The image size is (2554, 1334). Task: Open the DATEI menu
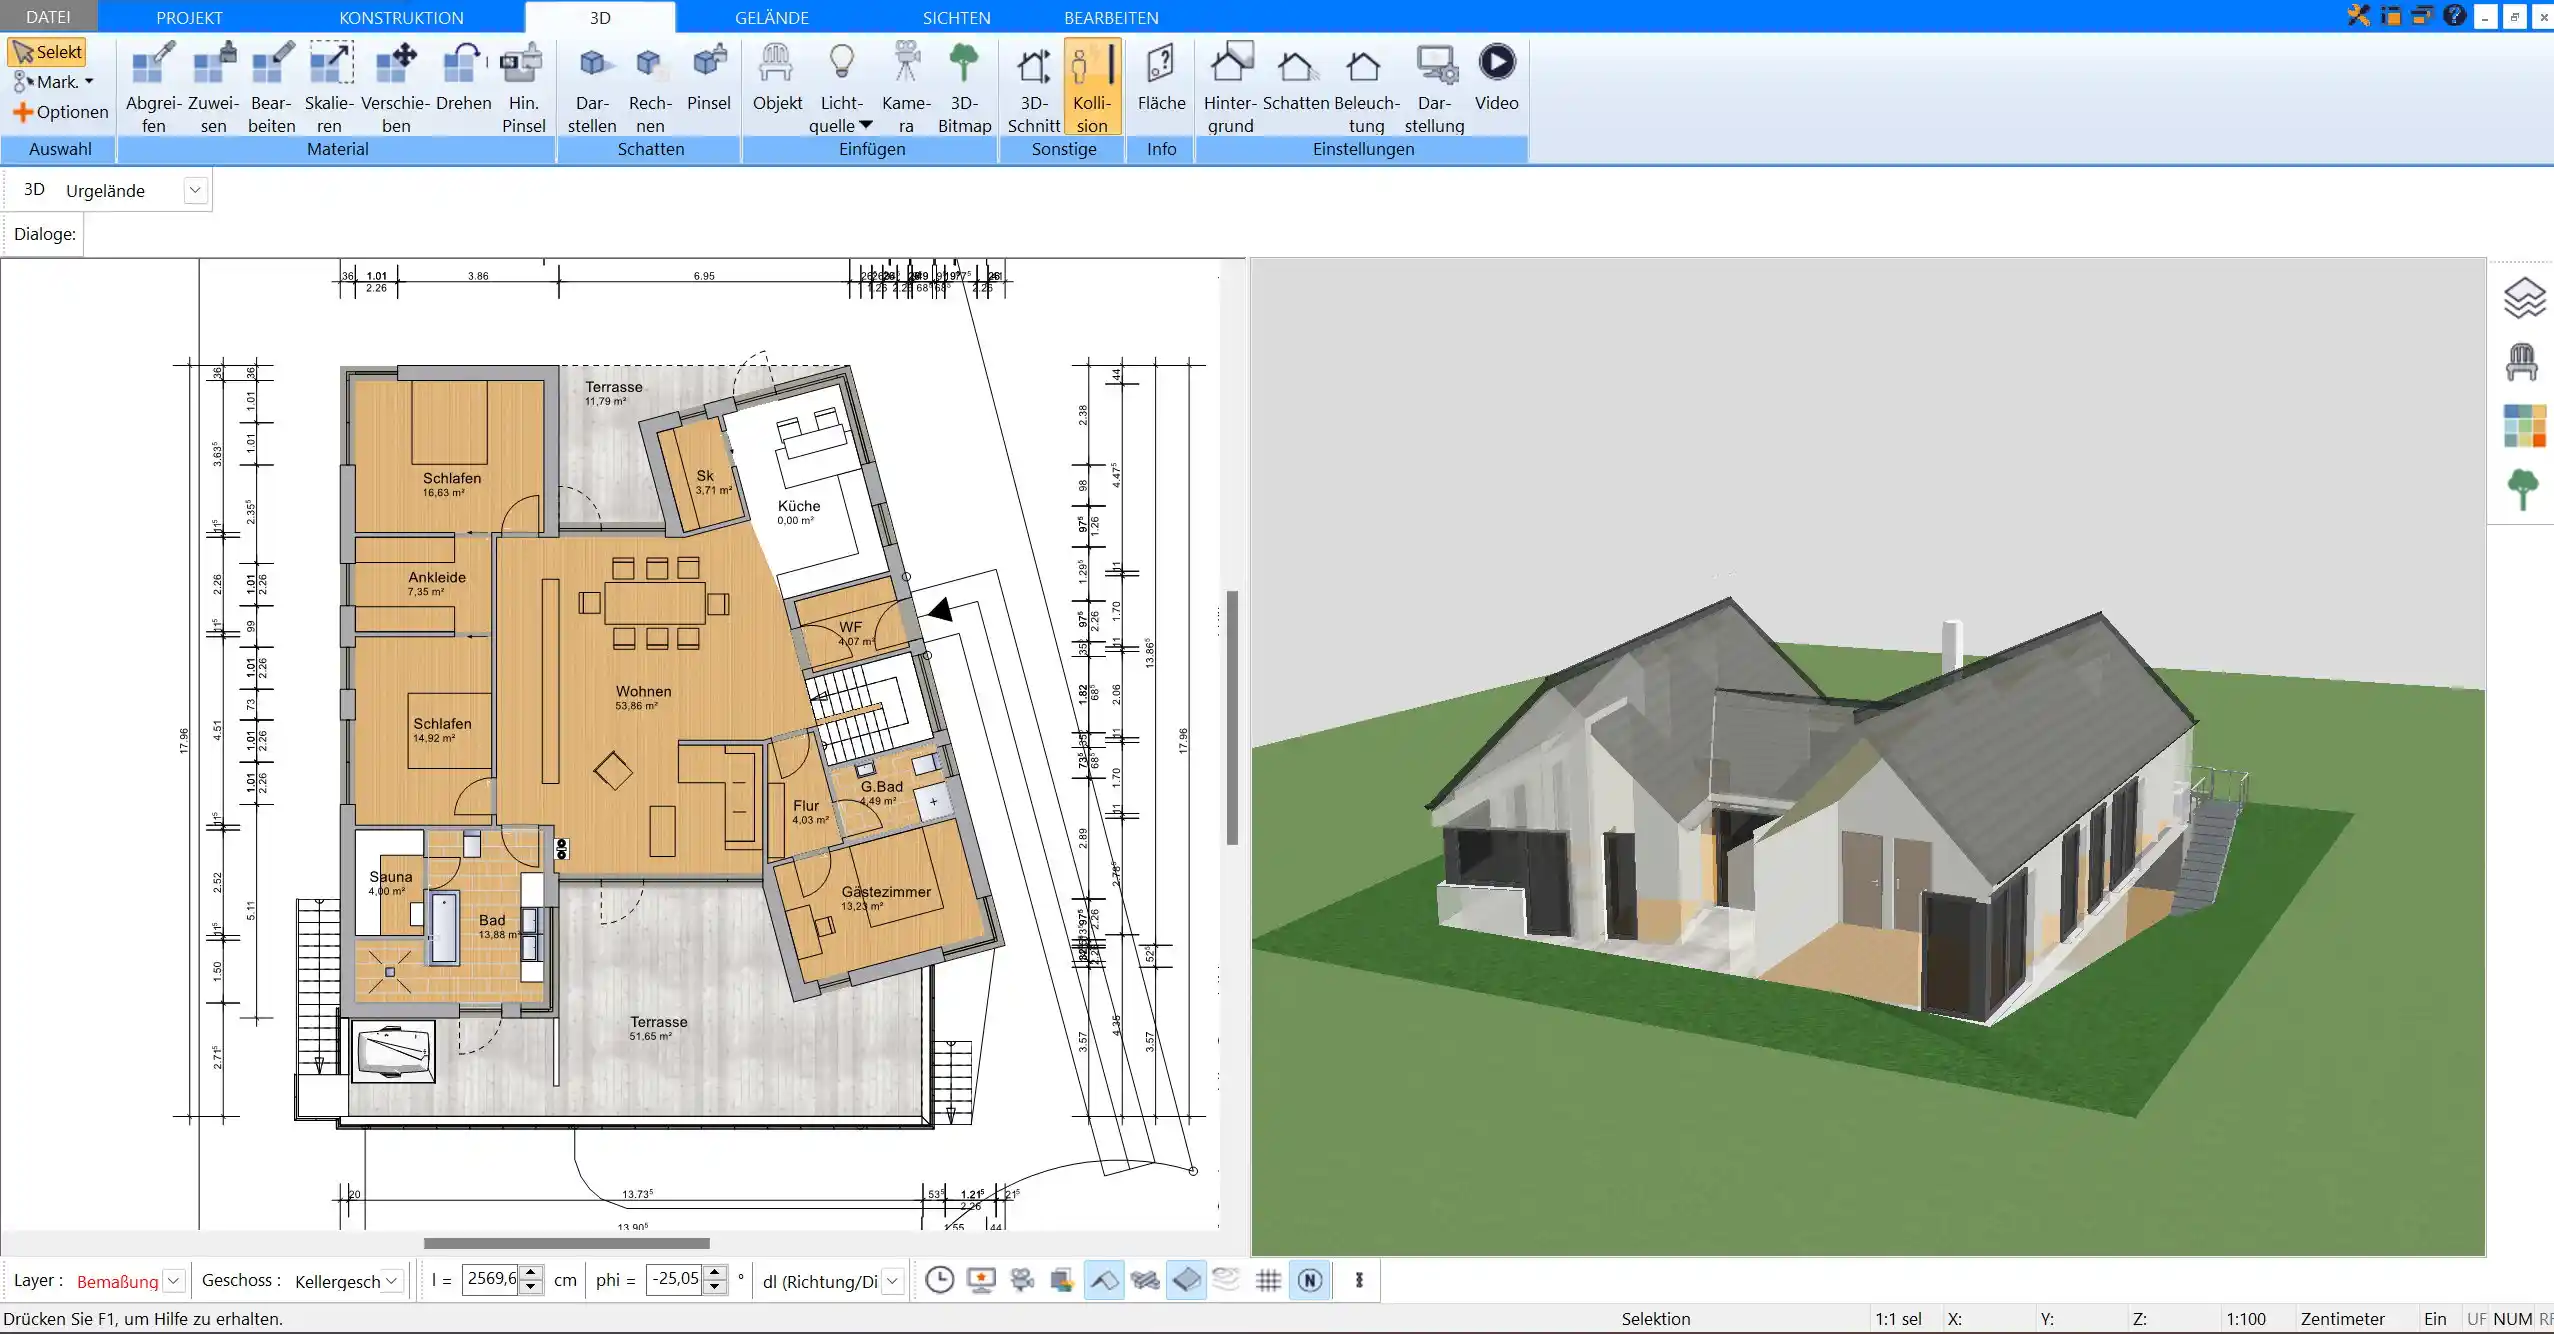click(x=48, y=17)
